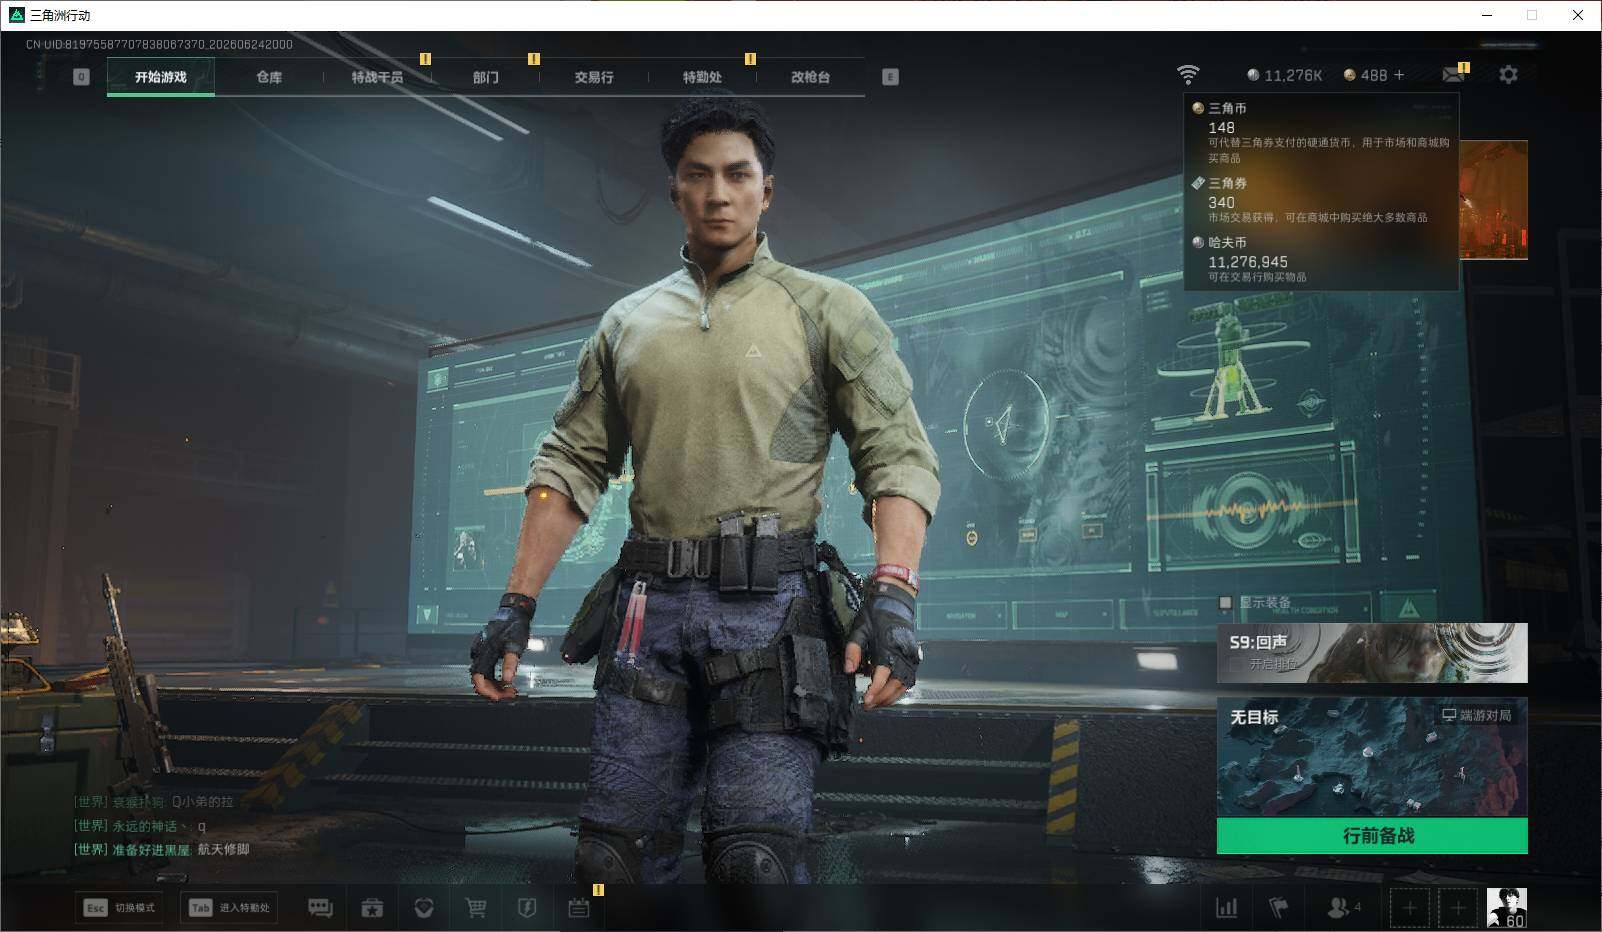Open the 部门 tab
The width and height of the screenshot is (1602, 932).
pos(486,77)
